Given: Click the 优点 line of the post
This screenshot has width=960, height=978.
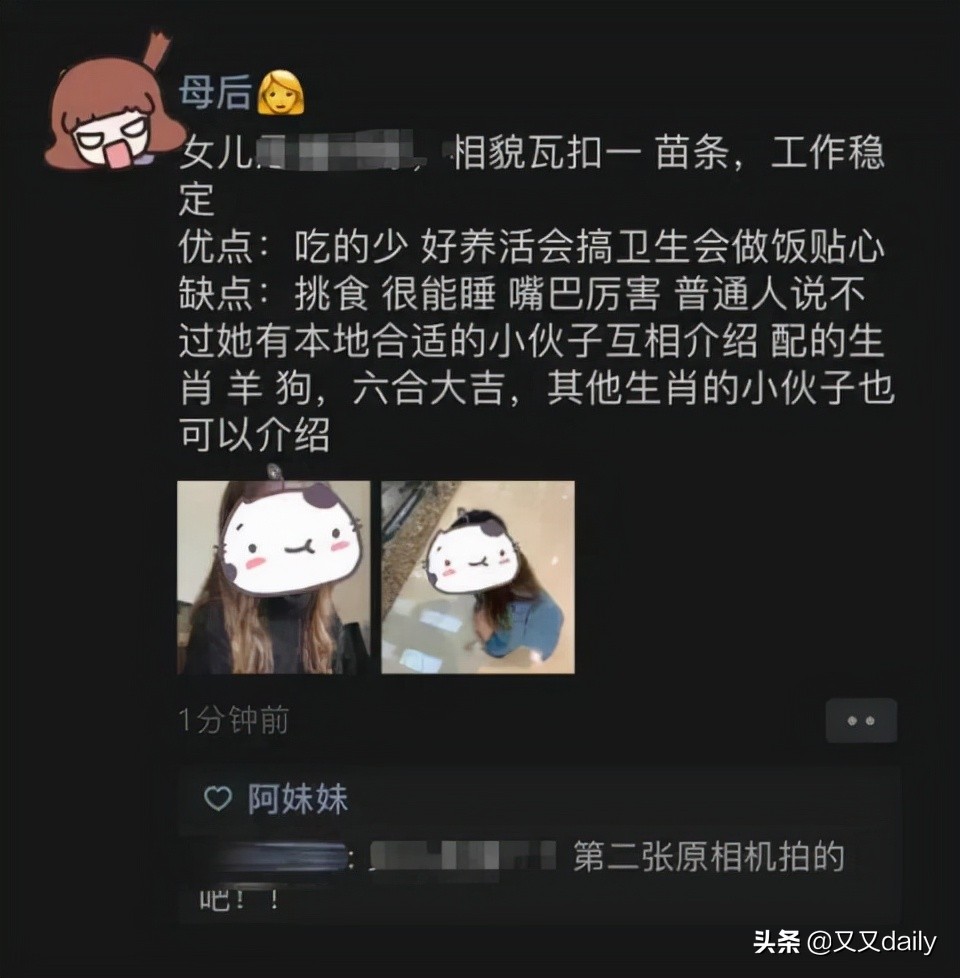Looking at the screenshot, I should [x=532, y=246].
